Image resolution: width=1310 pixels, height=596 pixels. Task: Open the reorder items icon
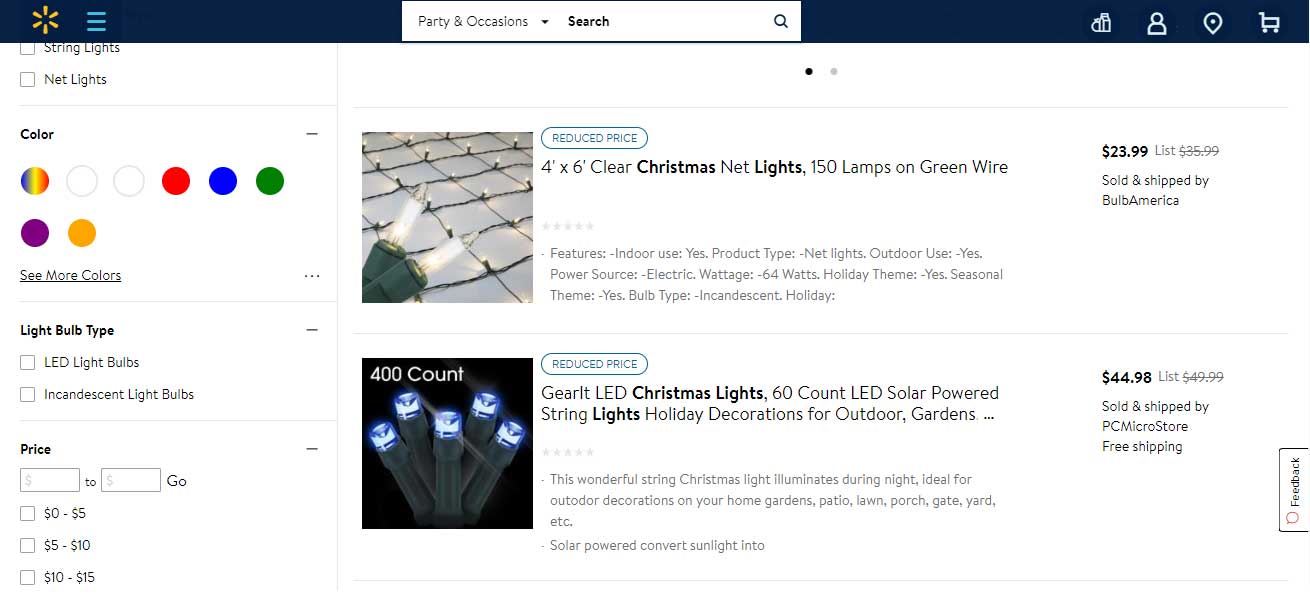[x=1101, y=22]
